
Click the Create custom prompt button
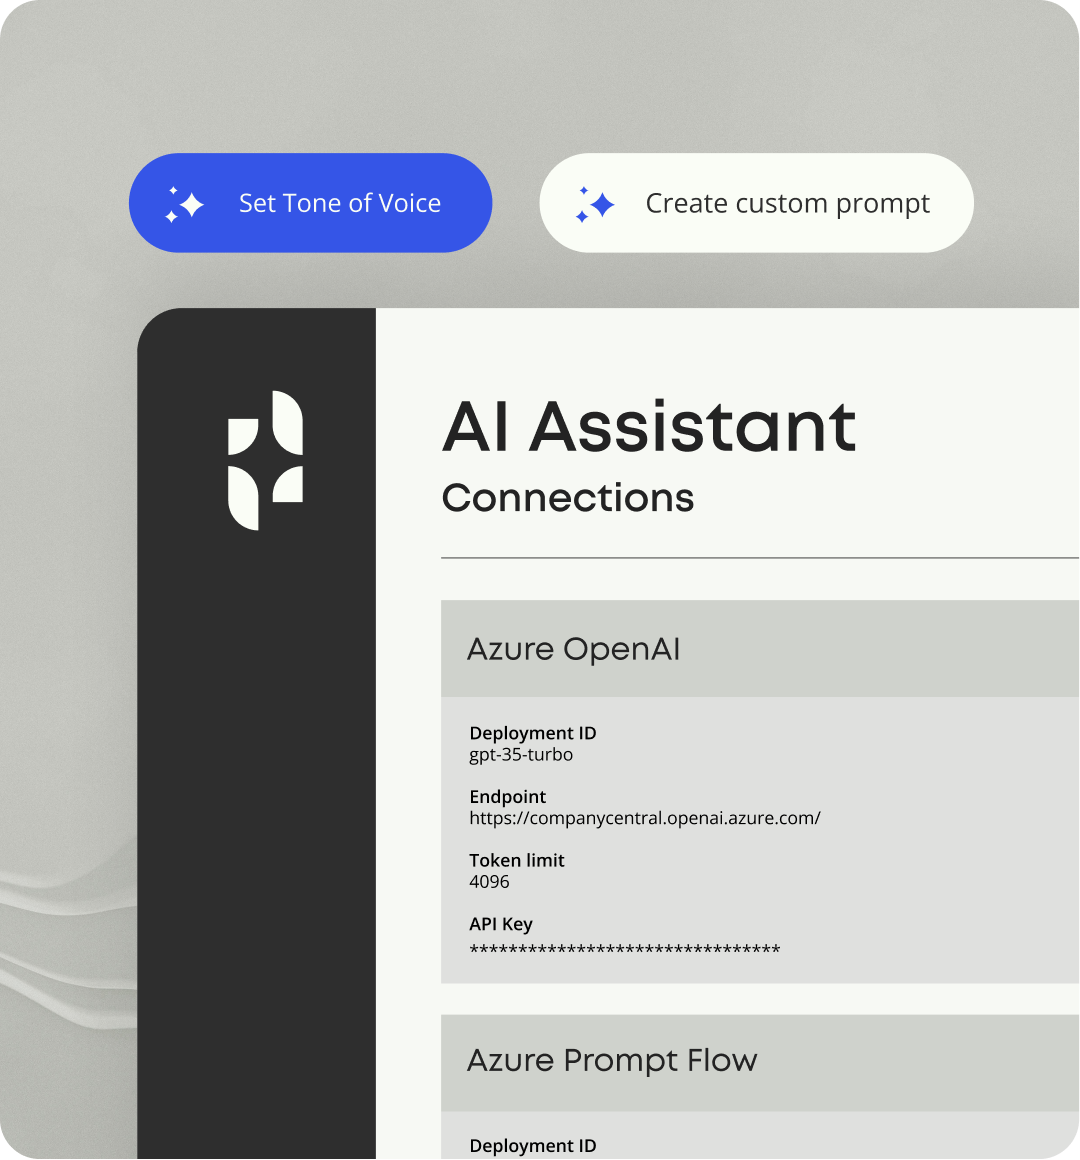point(757,203)
